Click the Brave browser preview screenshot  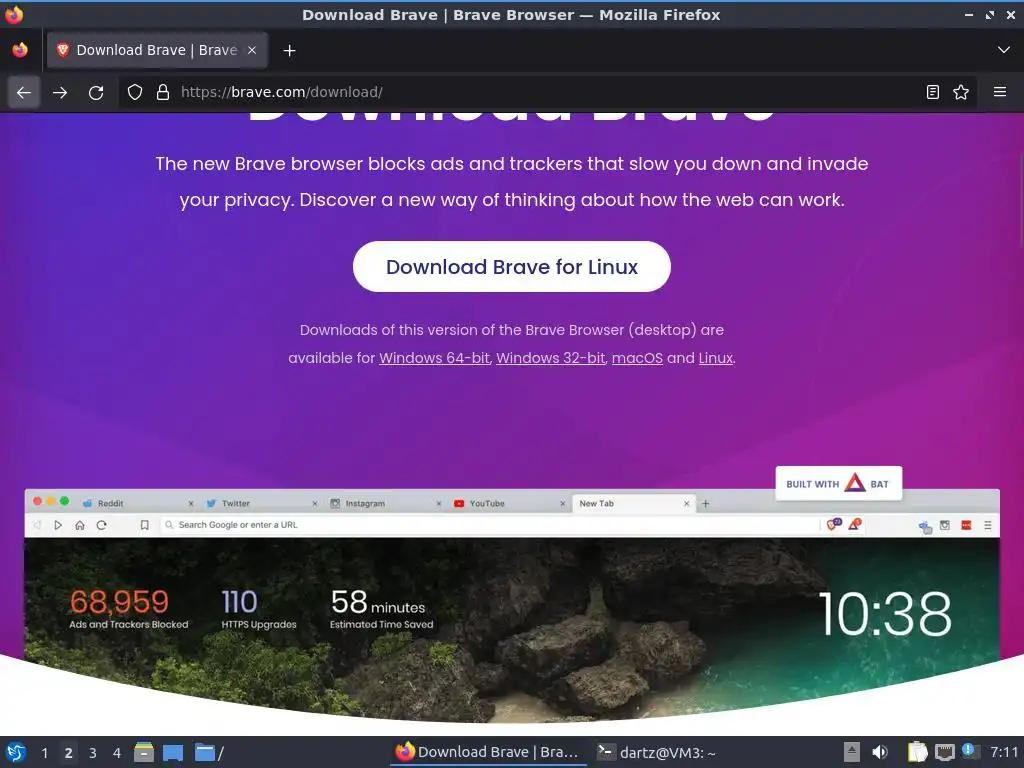pos(511,605)
